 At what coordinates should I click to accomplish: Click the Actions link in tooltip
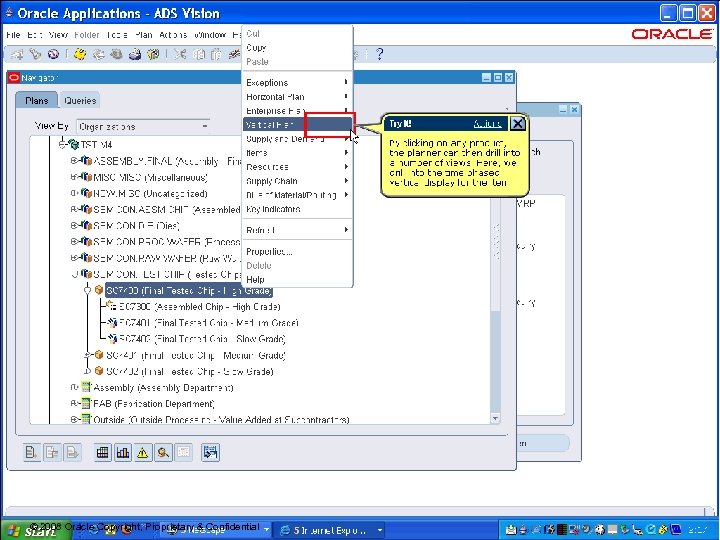(487, 124)
